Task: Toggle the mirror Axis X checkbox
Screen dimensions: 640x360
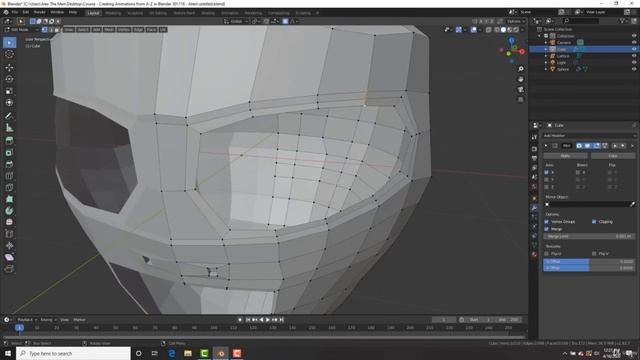Action: (547, 172)
